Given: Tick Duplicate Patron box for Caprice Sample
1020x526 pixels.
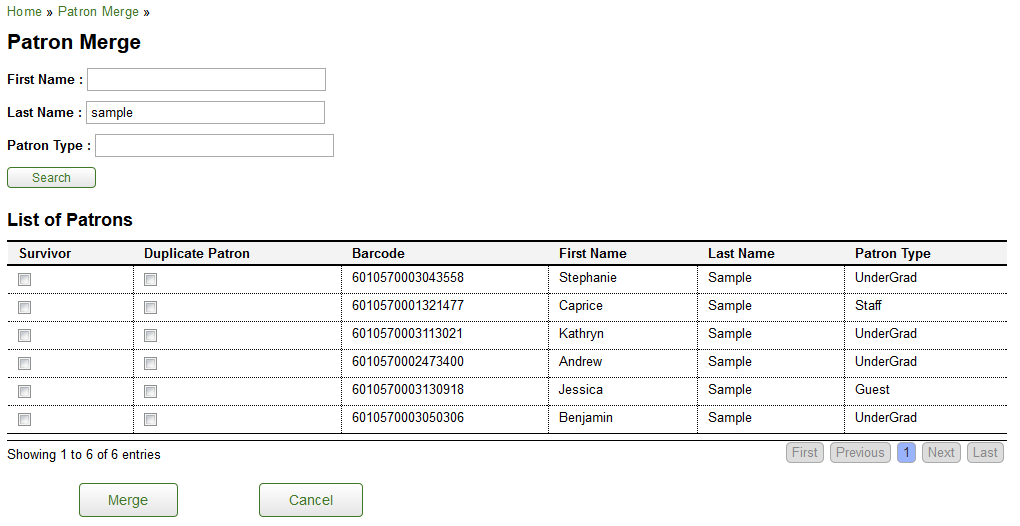Looking at the screenshot, I should tap(150, 308).
